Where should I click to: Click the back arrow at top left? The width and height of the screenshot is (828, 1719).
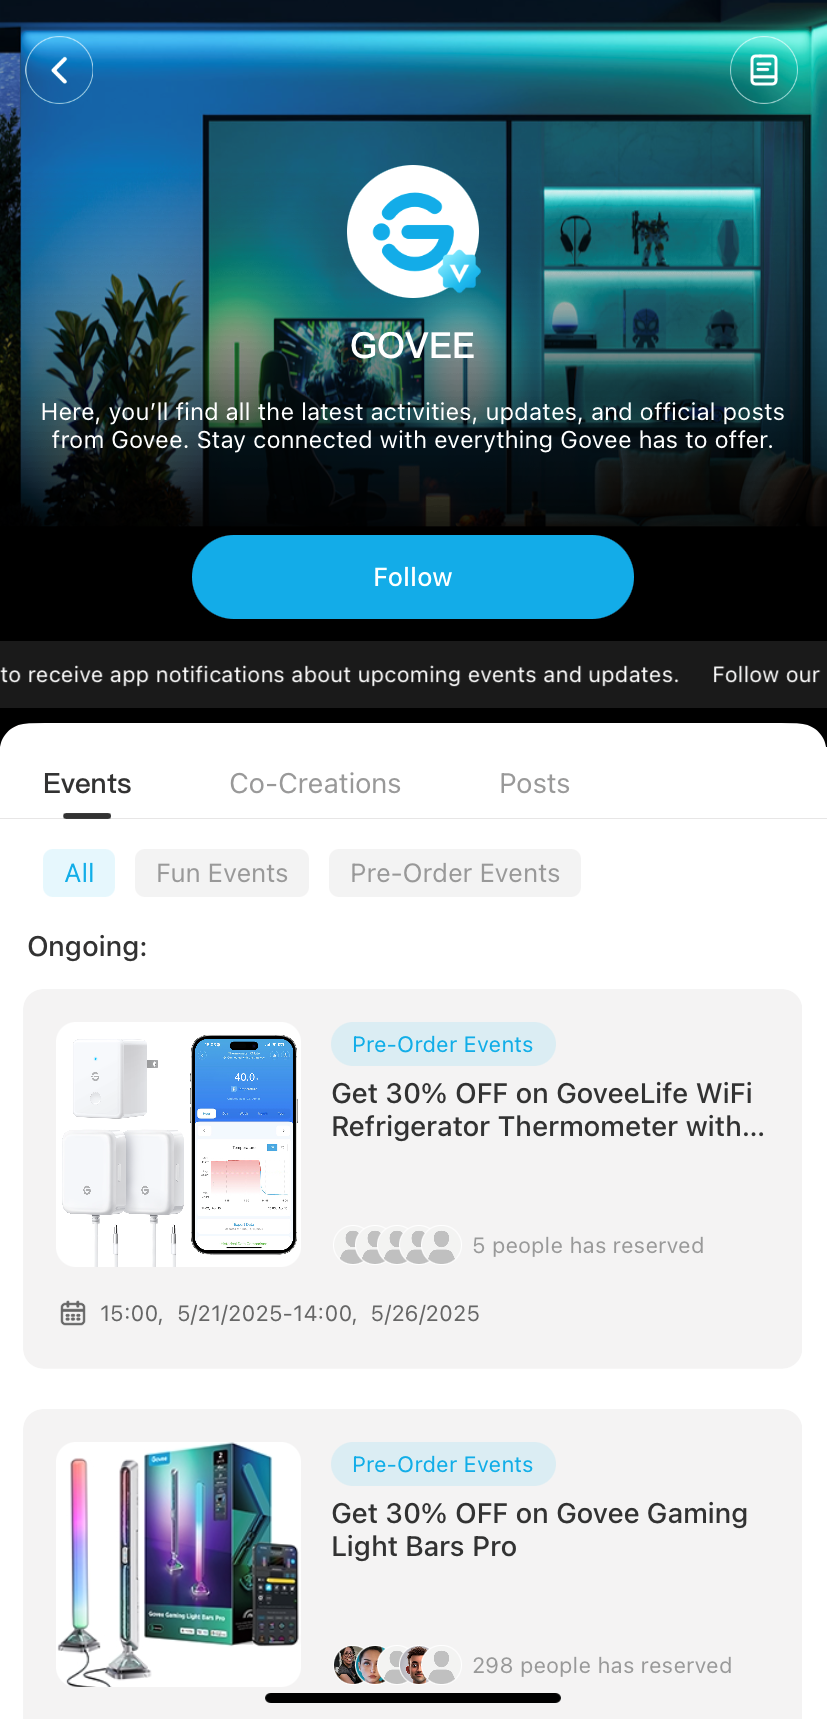point(59,70)
